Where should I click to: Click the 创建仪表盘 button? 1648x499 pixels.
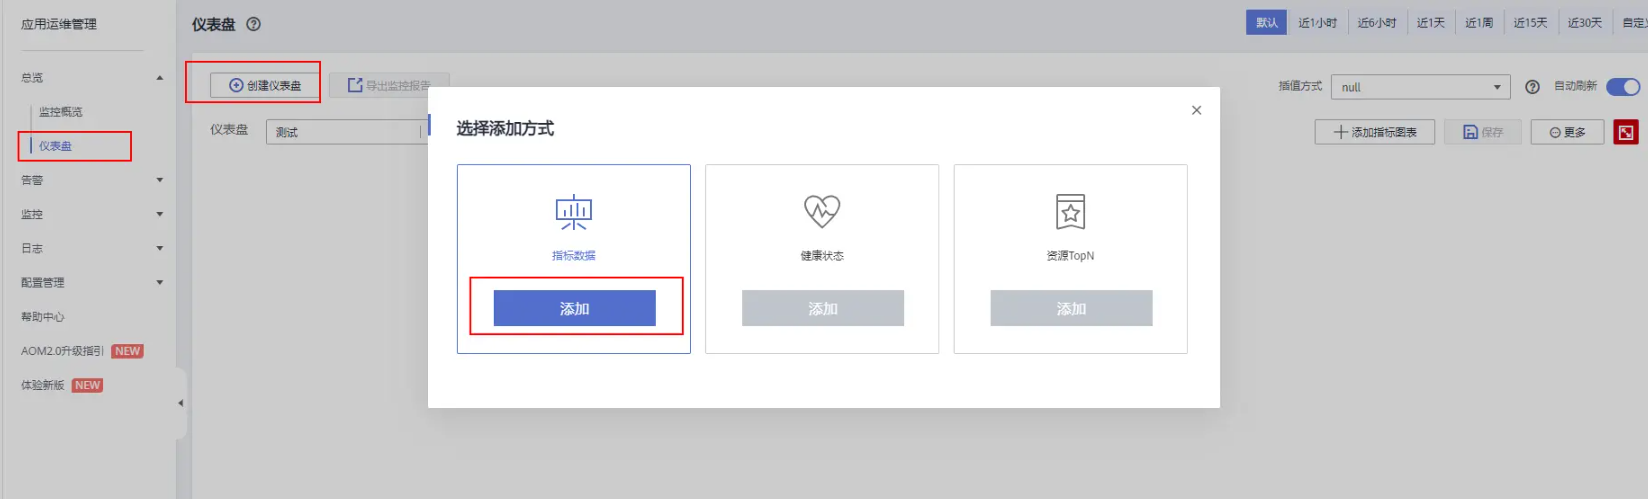tap(265, 85)
